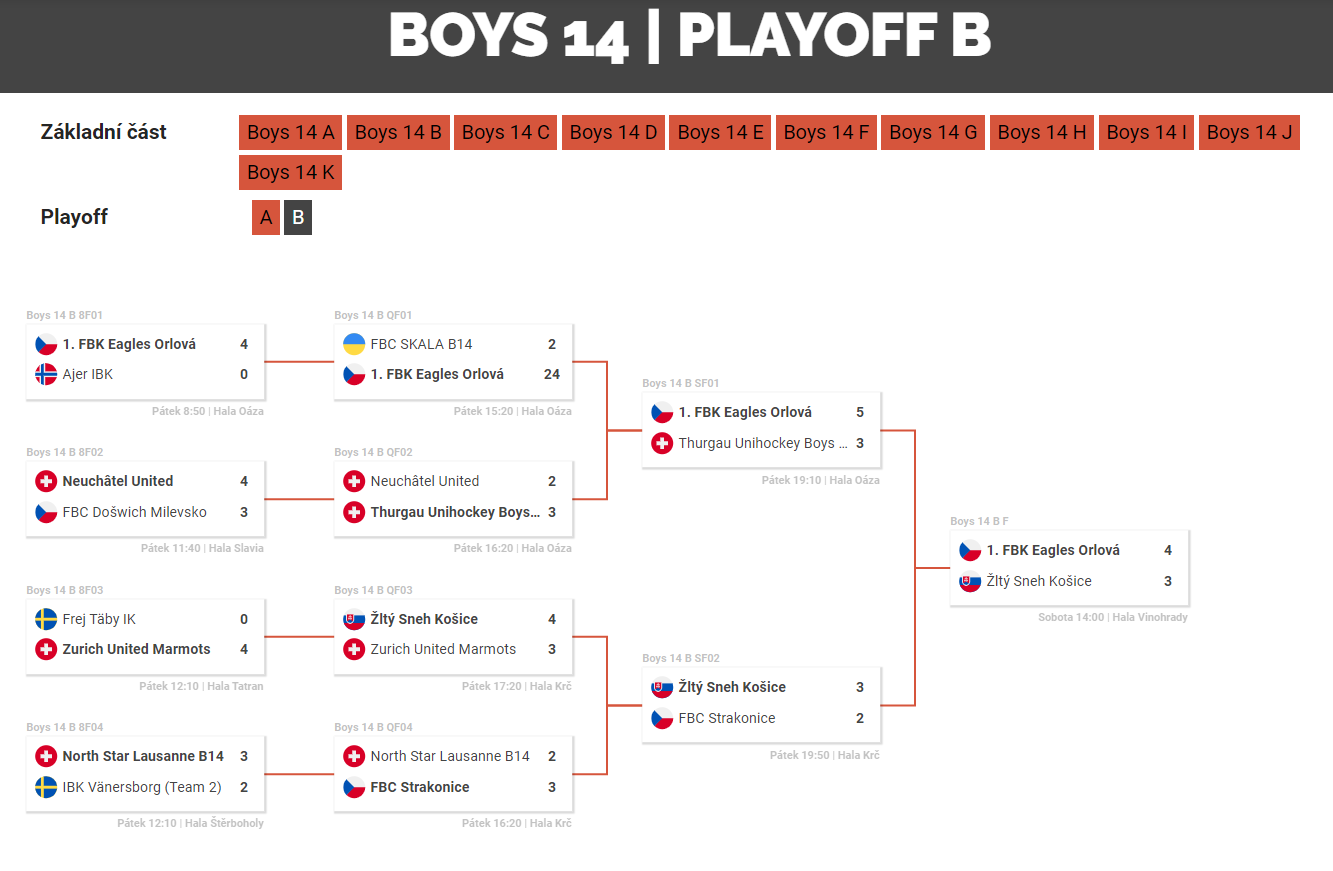Click the Swiss flag beside Zurich United Marmots in 8F03
This screenshot has height=871, width=1333.
(x=46, y=649)
